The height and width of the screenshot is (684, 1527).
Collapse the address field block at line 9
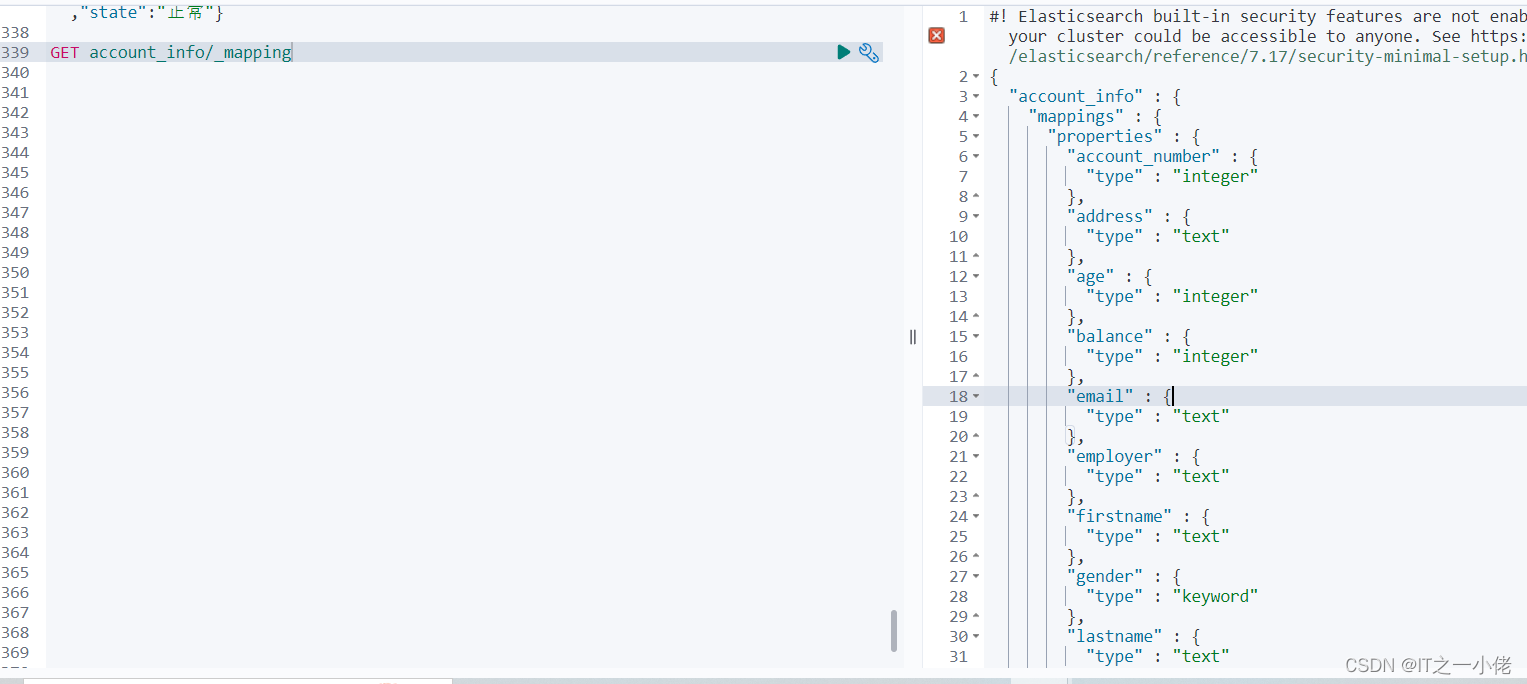[974, 216]
